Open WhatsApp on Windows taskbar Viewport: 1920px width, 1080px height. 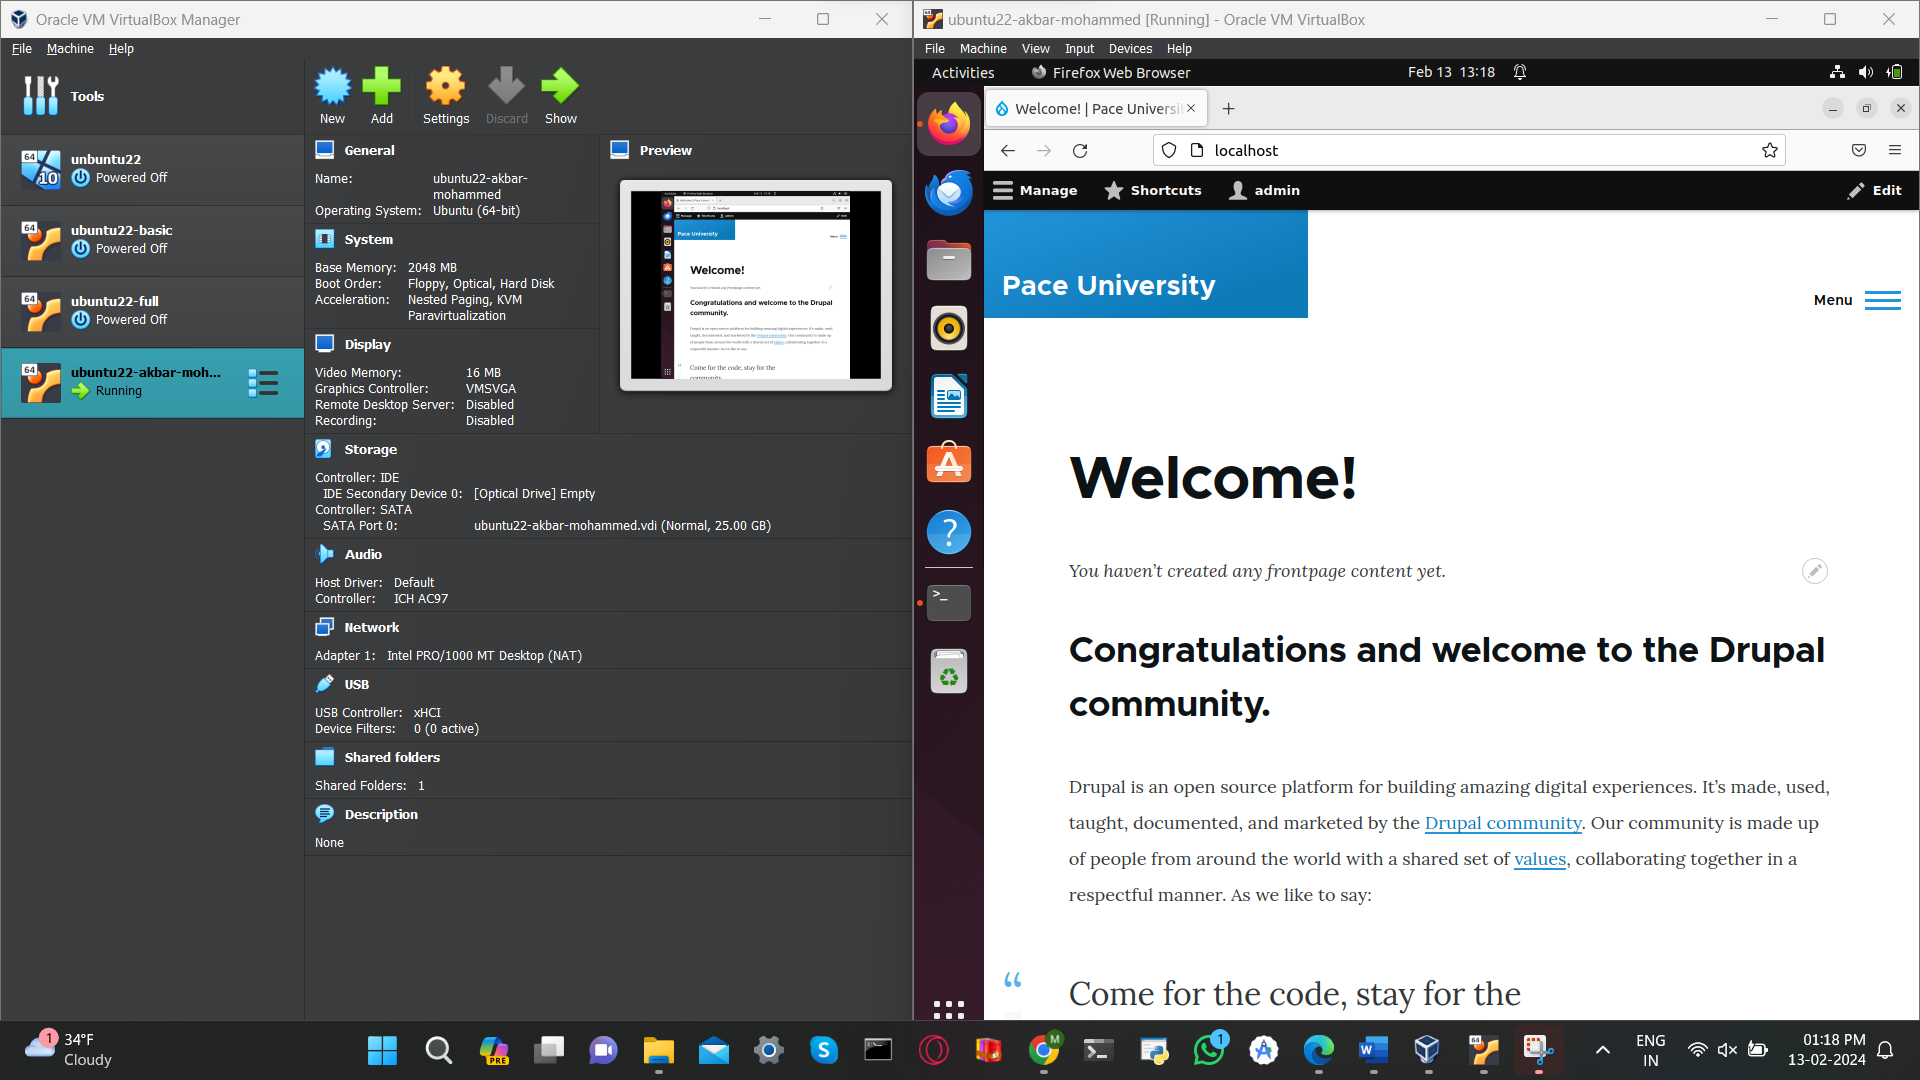point(1208,1050)
